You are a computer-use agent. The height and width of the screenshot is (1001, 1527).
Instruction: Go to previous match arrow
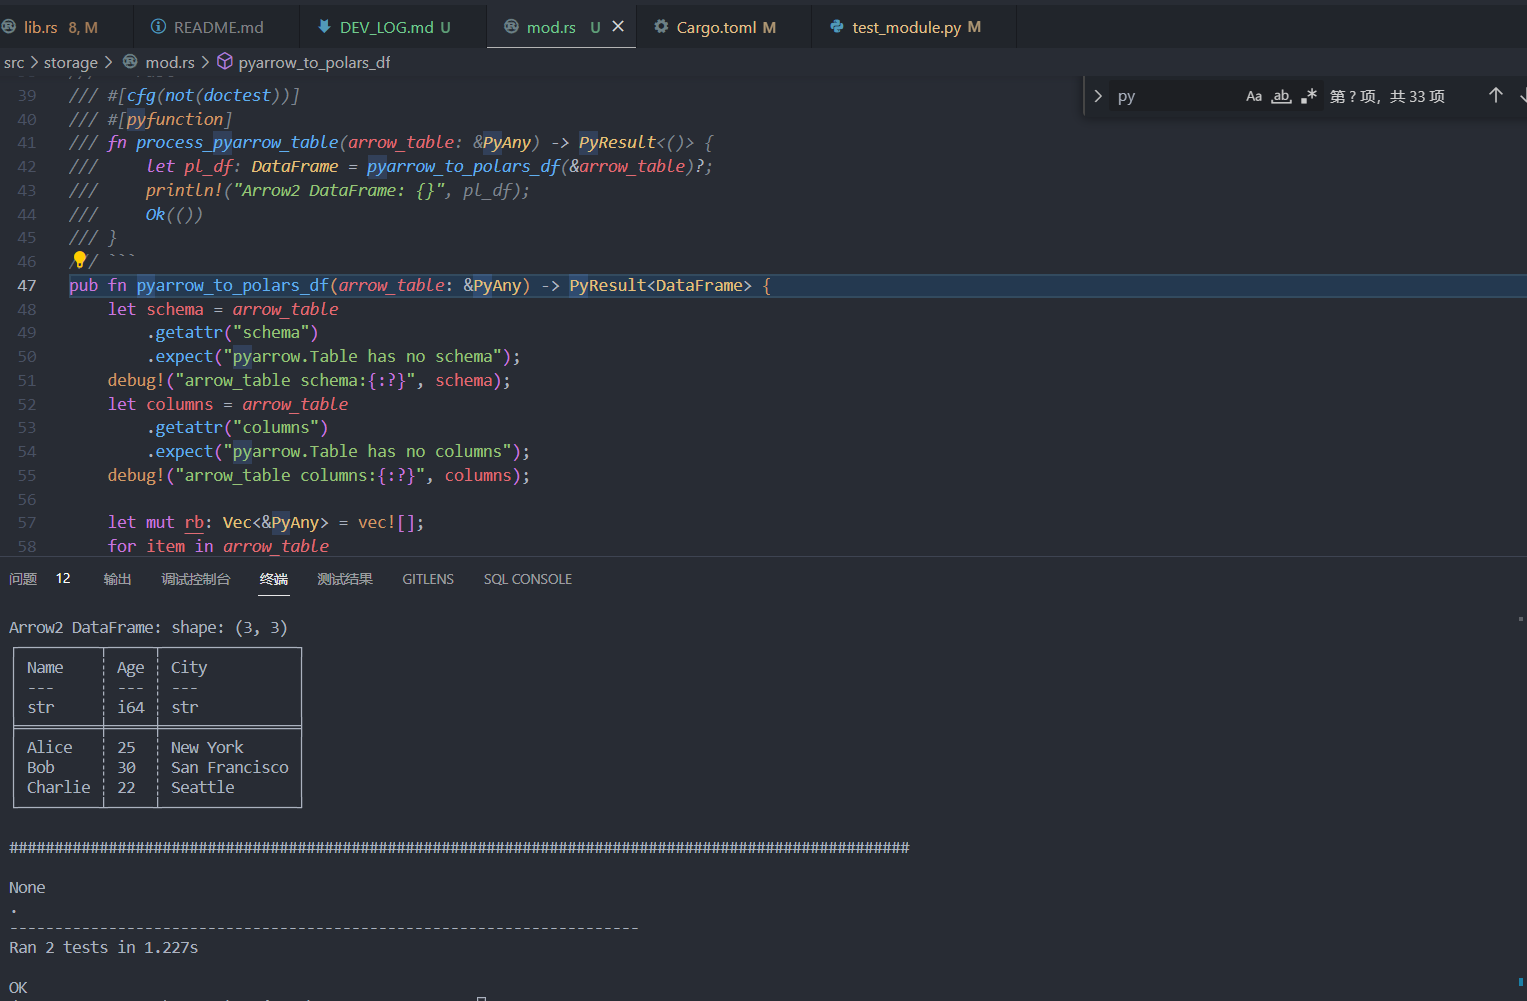[x=1496, y=95]
